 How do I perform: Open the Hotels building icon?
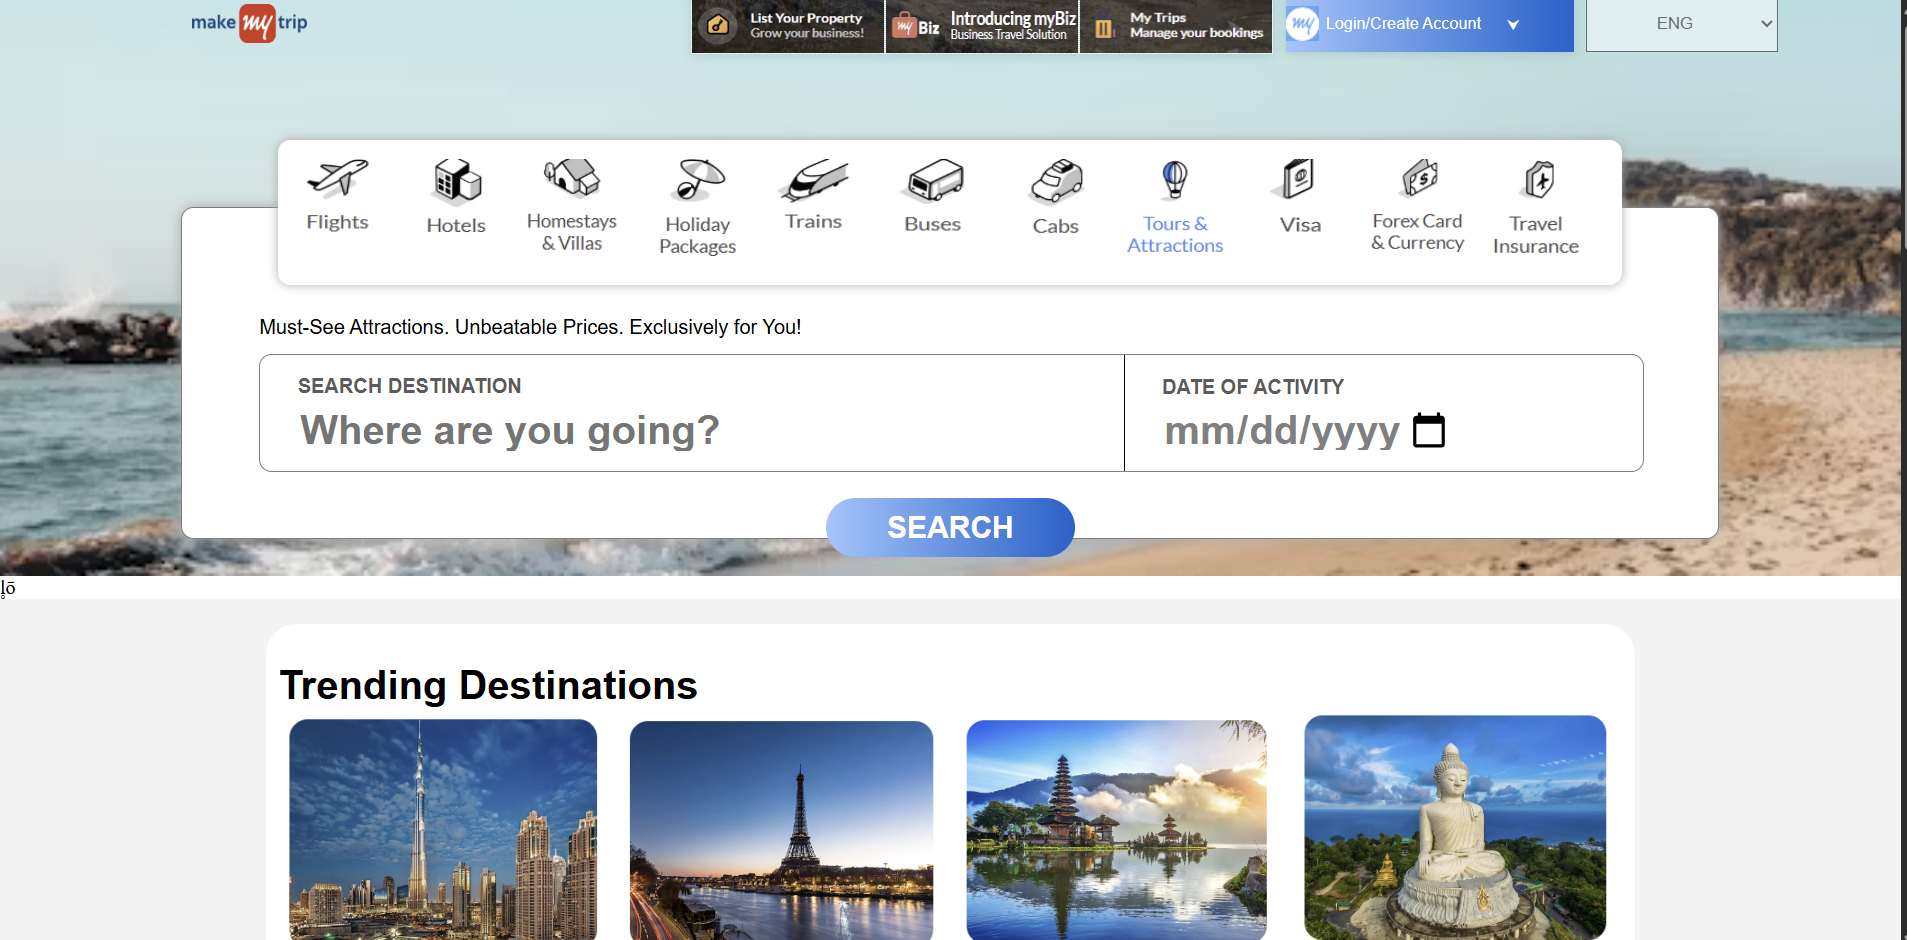pos(457,182)
